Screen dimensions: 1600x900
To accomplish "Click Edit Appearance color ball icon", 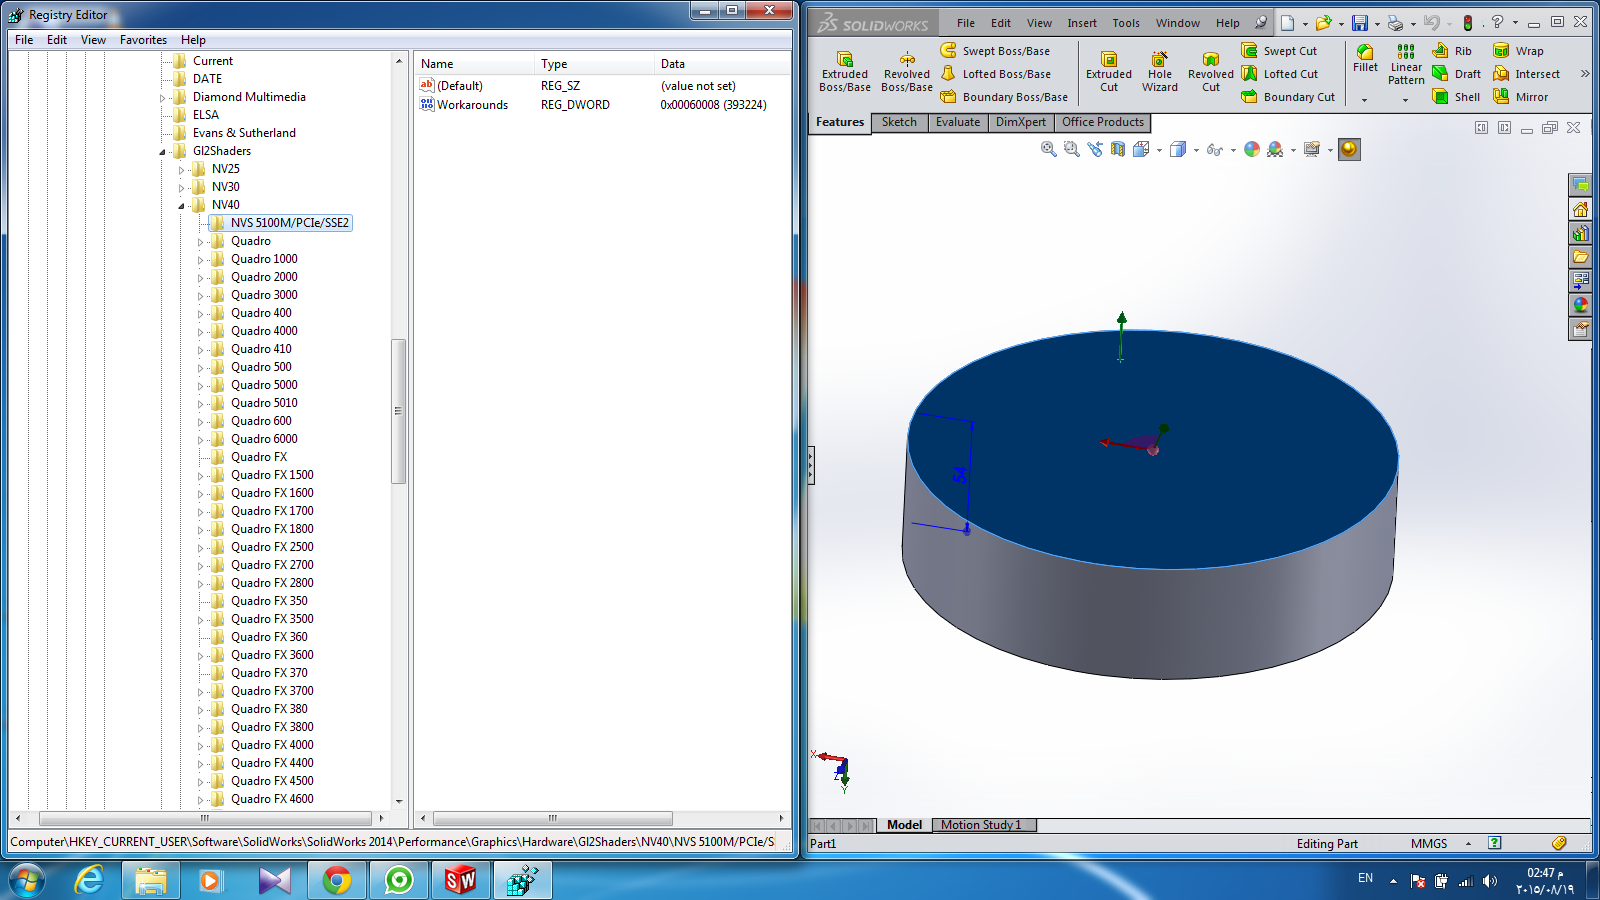I will [x=1252, y=149].
